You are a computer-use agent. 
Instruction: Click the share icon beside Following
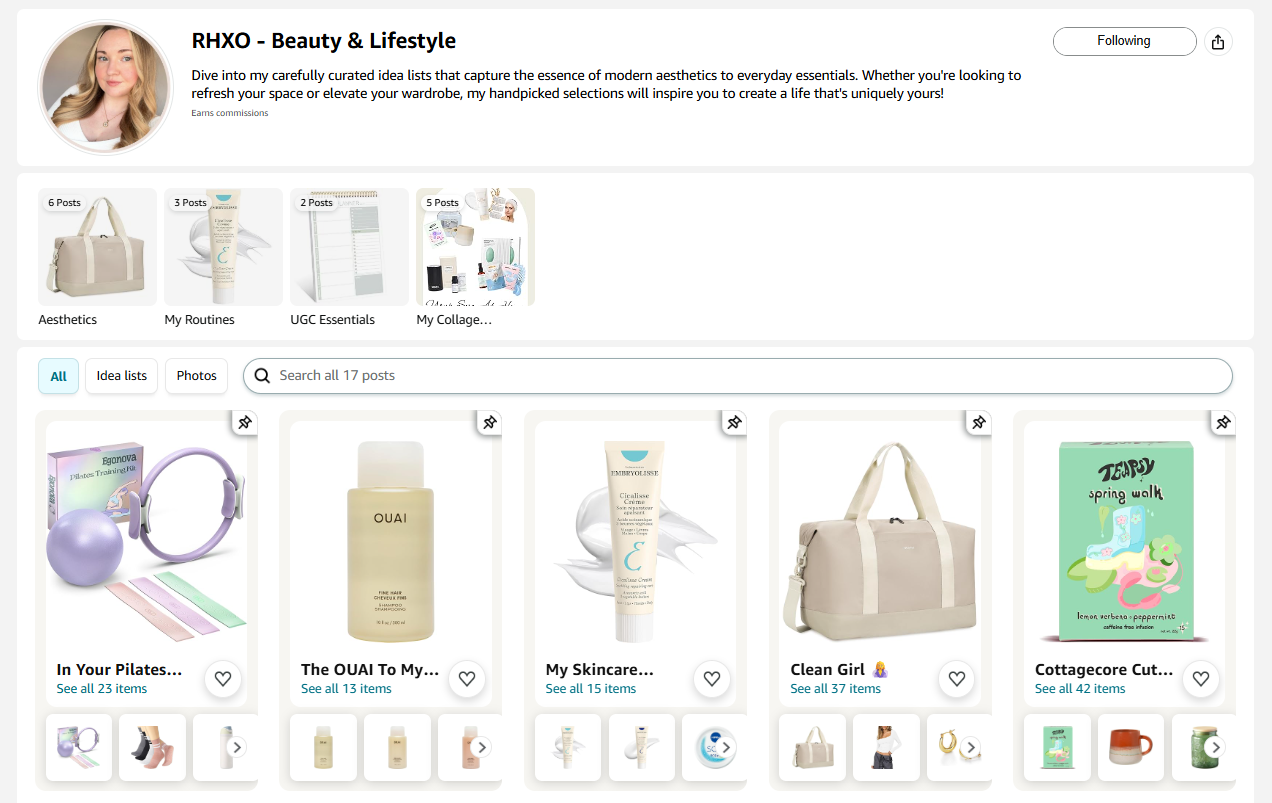coord(1217,42)
